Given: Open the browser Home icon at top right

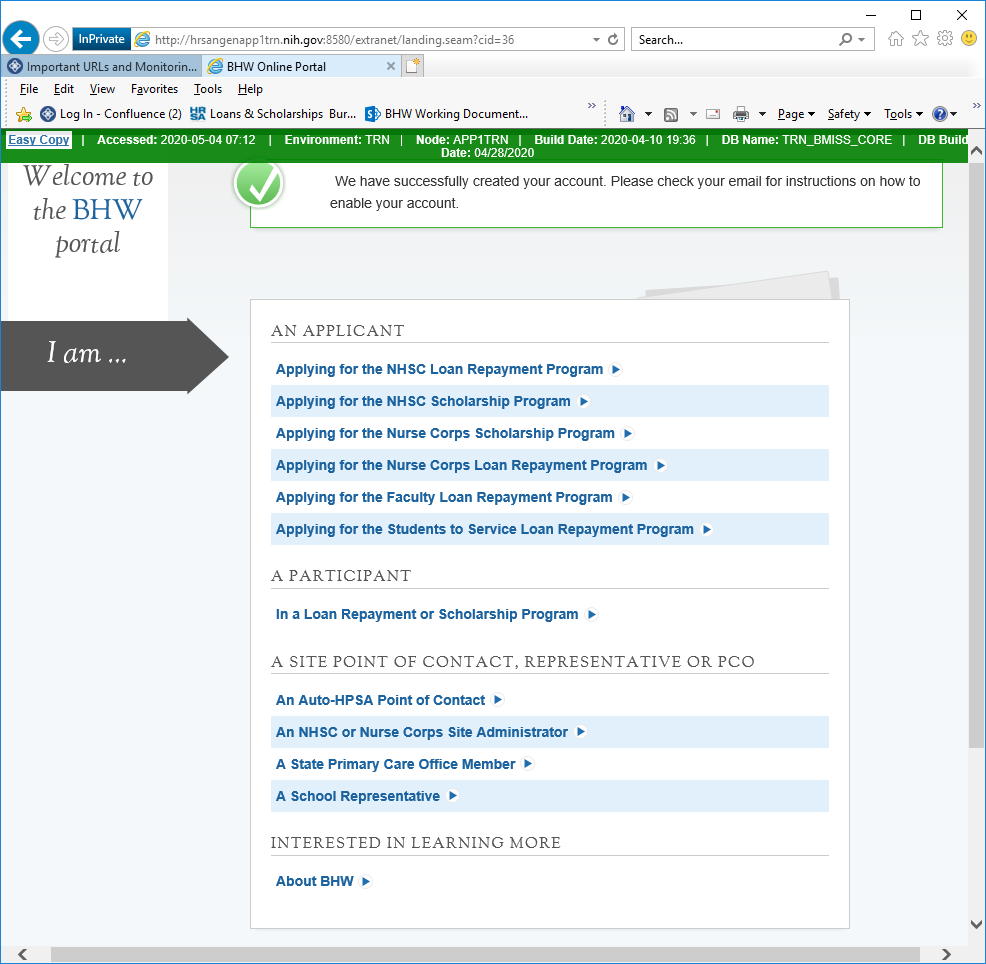Looking at the screenshot, I should click(895, 39).
